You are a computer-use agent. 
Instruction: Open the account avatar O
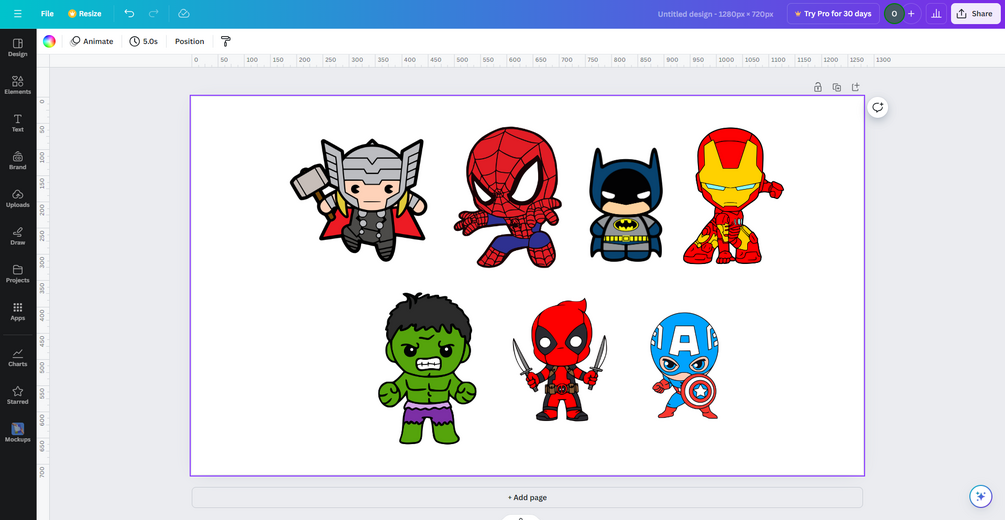[894, 13]
